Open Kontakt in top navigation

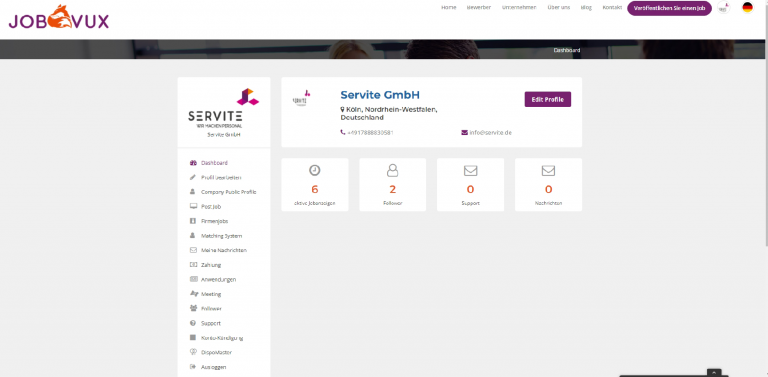pyautogui.click(x=612, y=7)
